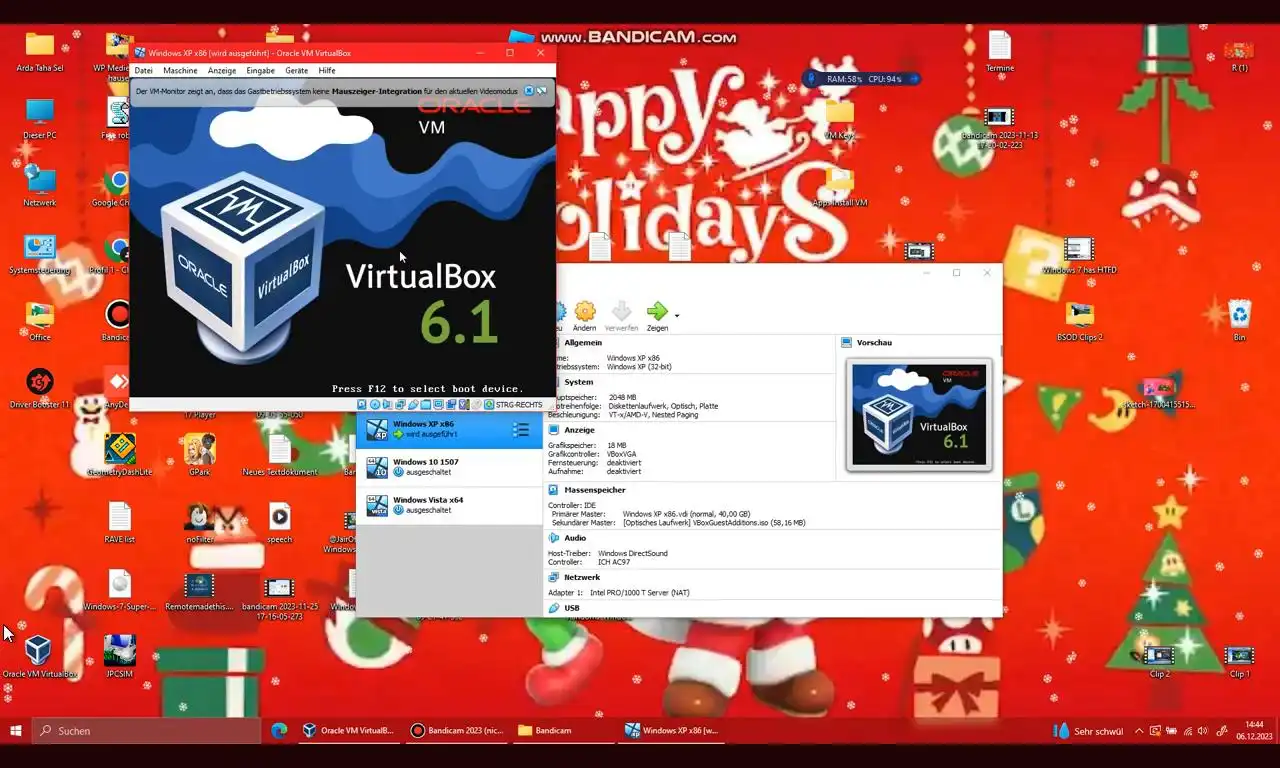Image resolution: width=1280 pixels, height=768 pixels.
Task: Click the Allgemein section header
Action: click(x=583, y=342)
